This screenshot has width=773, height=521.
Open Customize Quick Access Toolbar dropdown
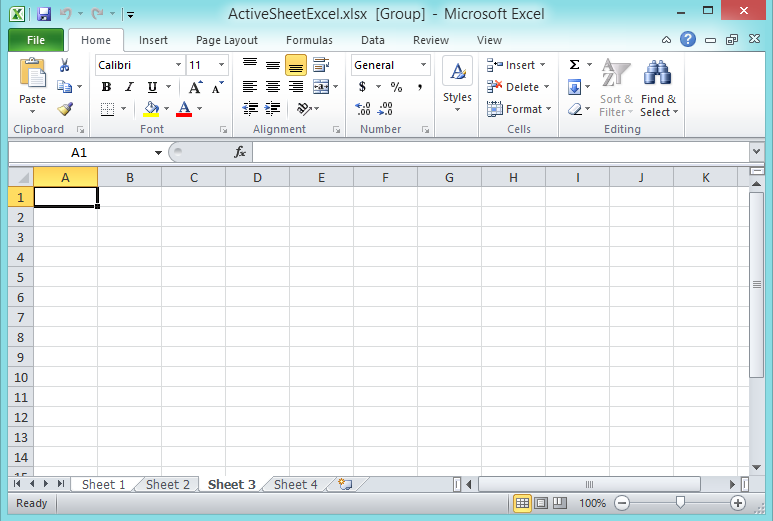pos(131,15)
